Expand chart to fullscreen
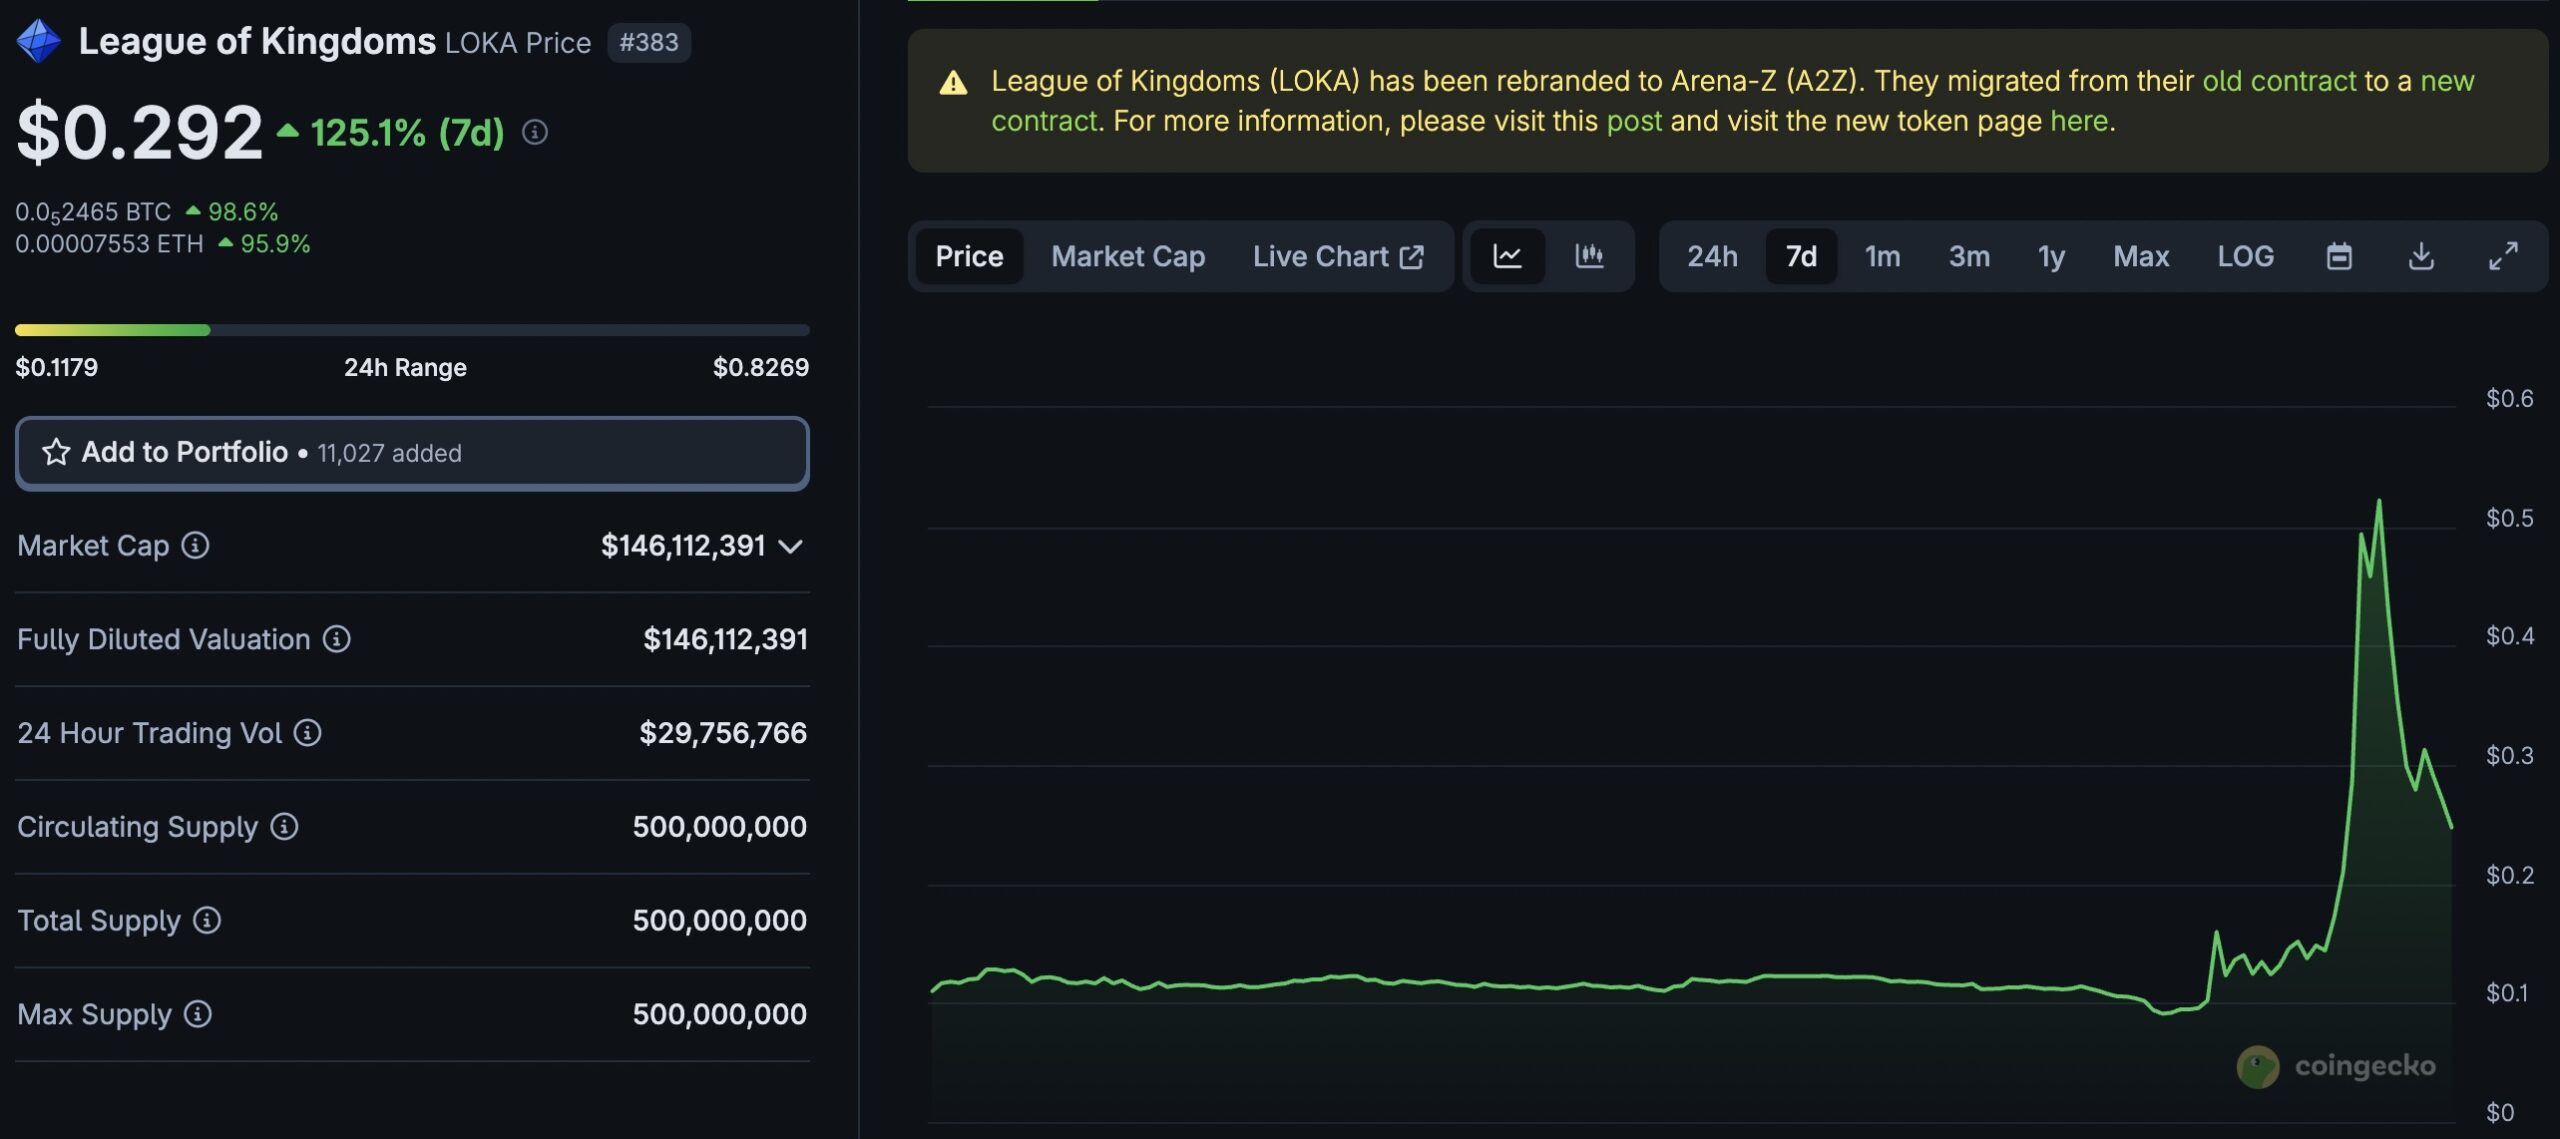Image resolution: width=2560 pixels, height=1139 pixels. (2503, 256)
